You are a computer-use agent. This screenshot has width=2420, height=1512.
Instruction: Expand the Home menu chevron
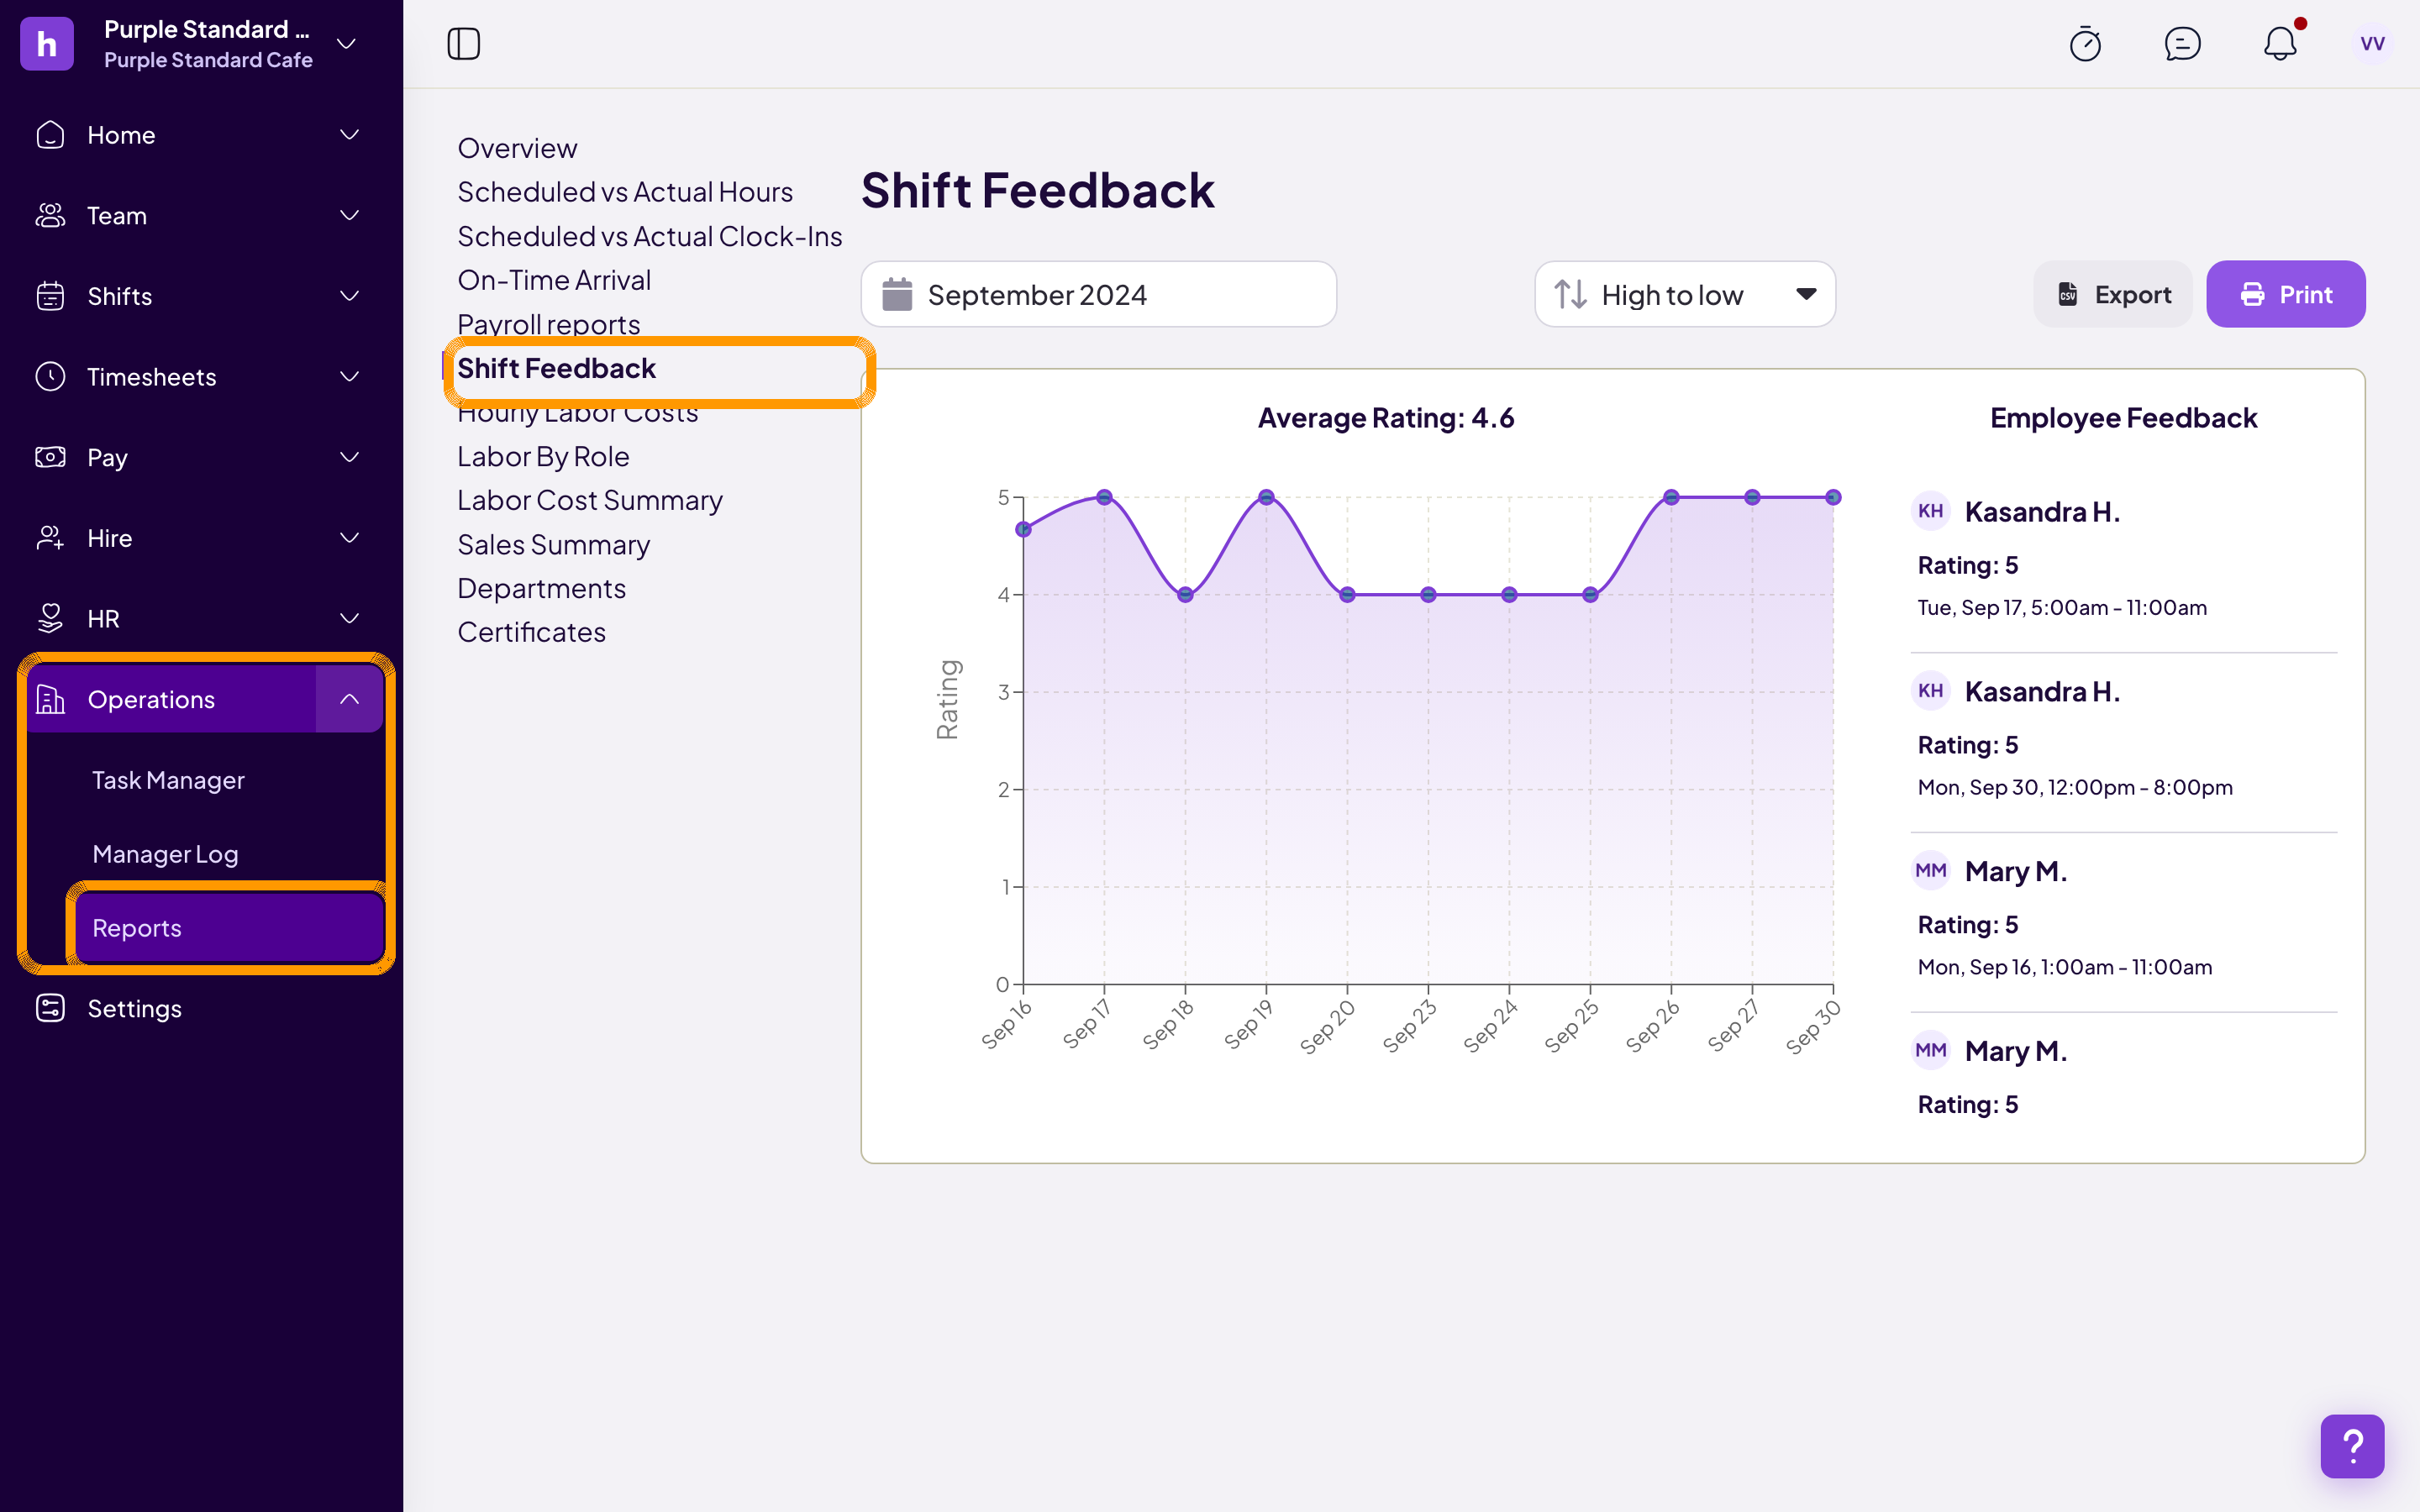(349, 134)
